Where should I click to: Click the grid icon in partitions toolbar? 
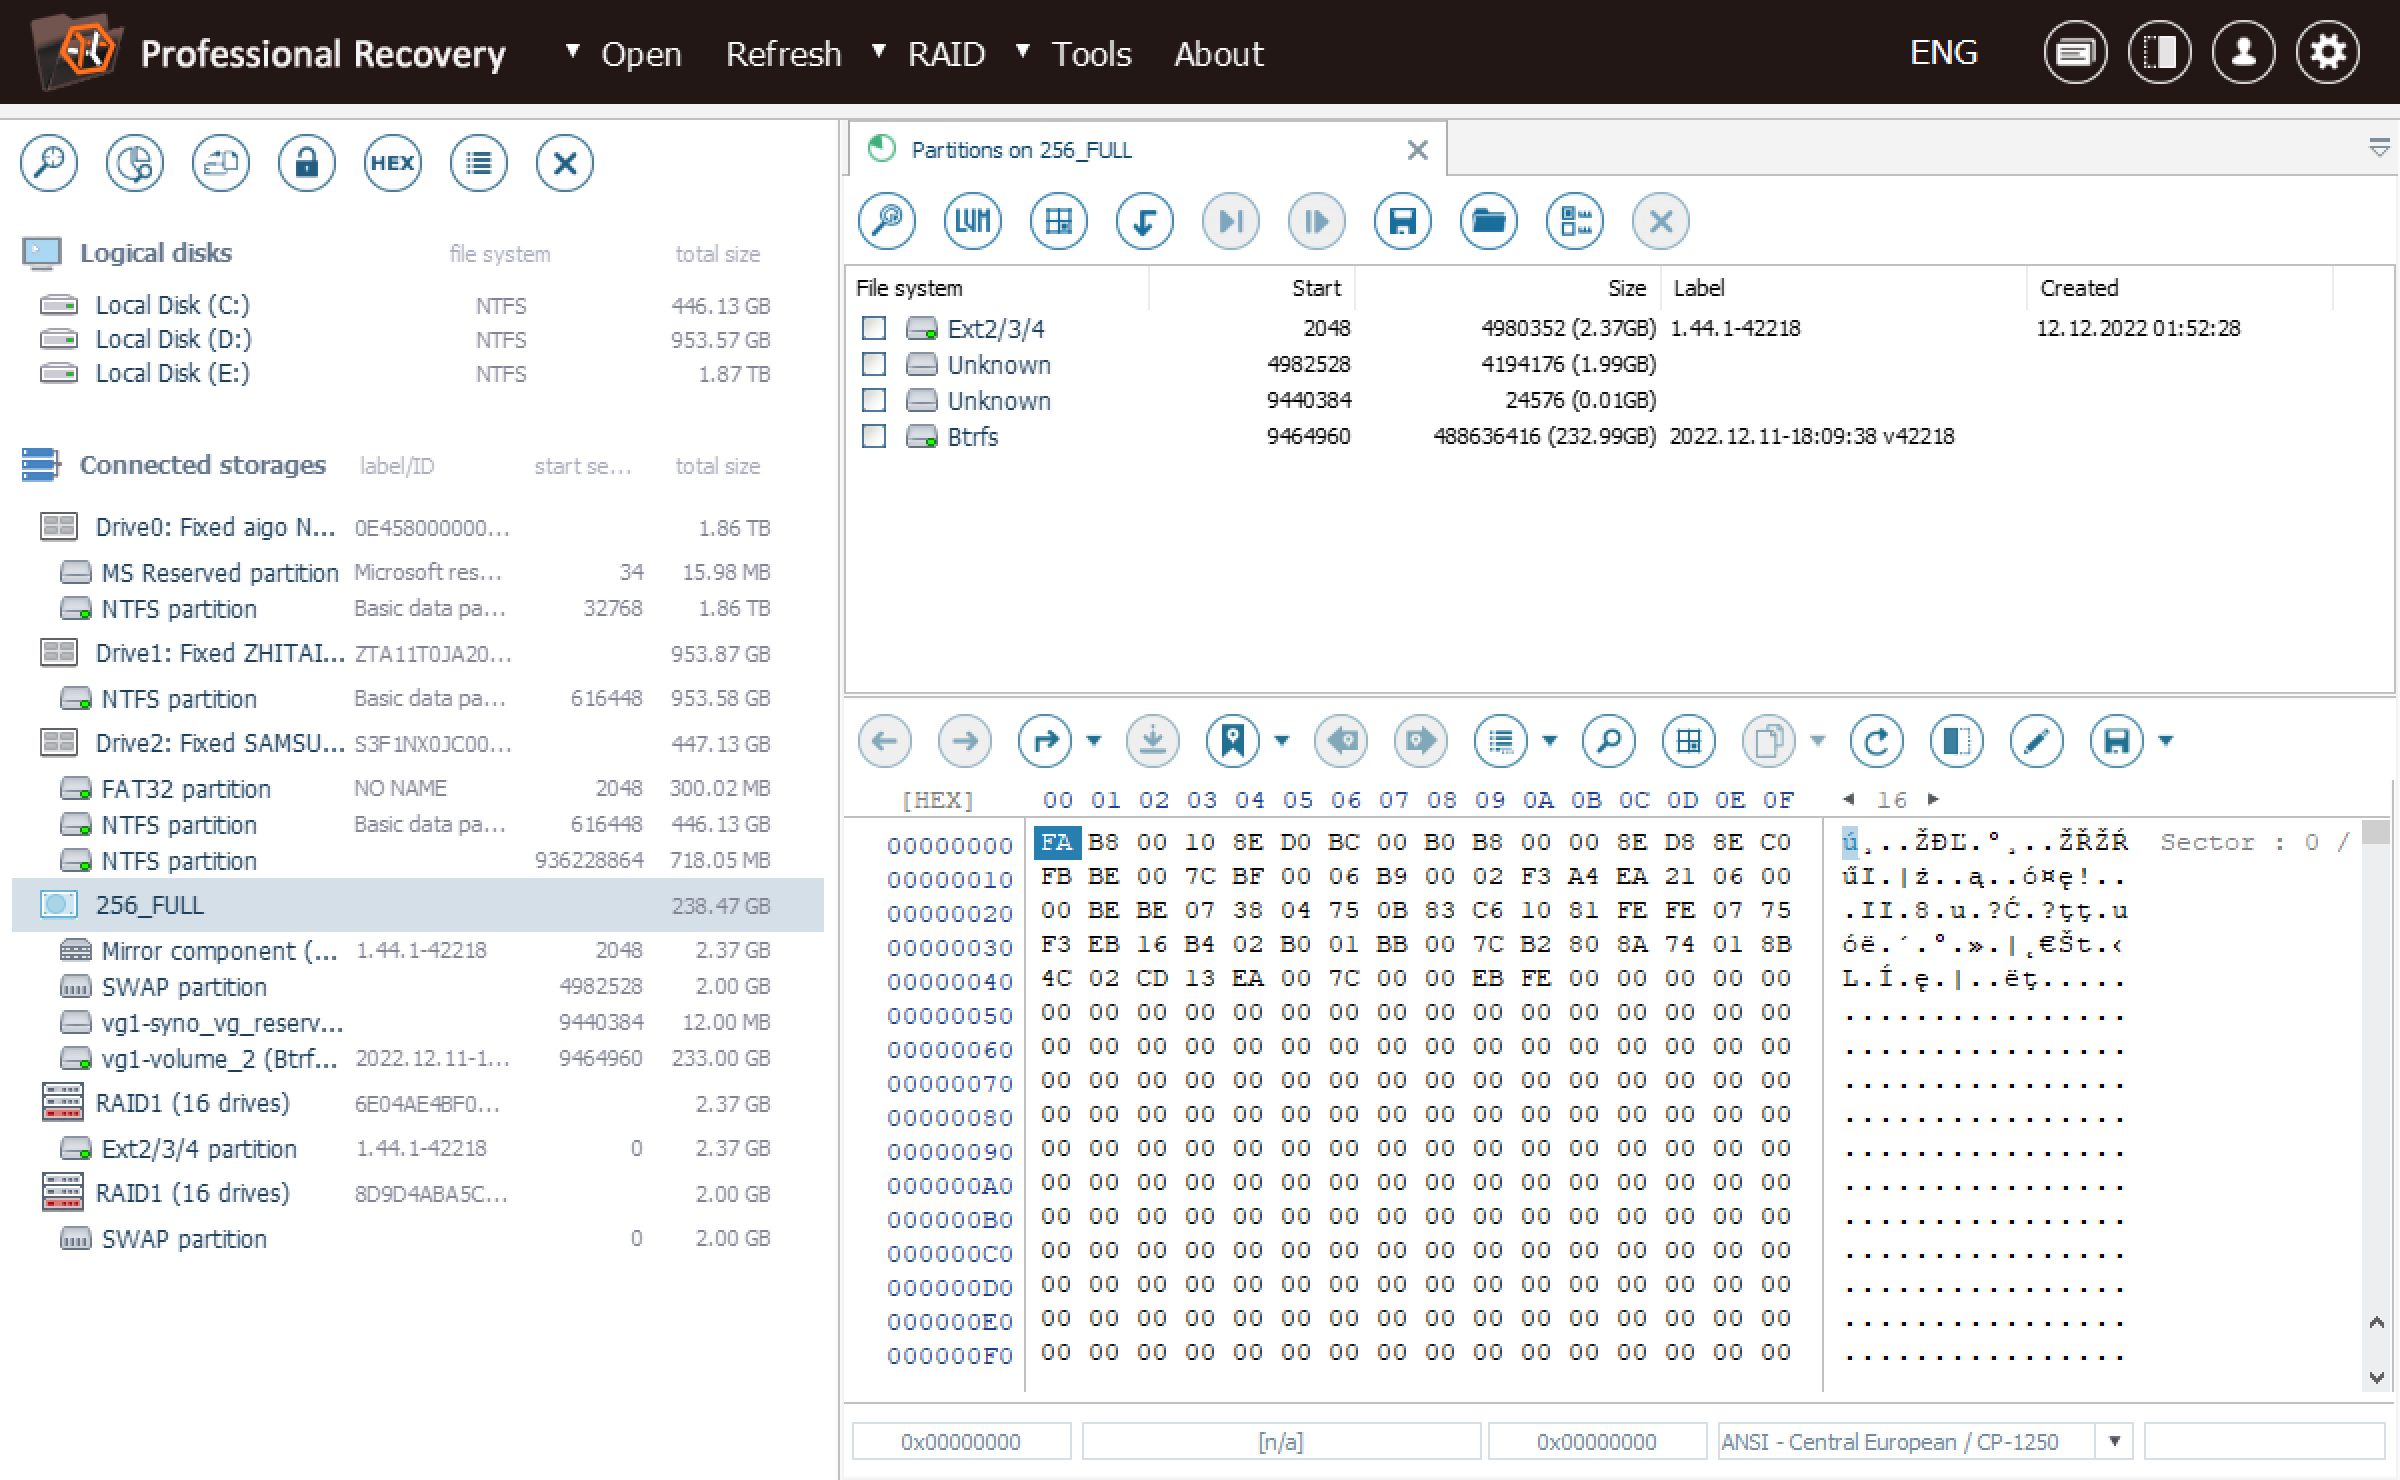[1059, 221]
